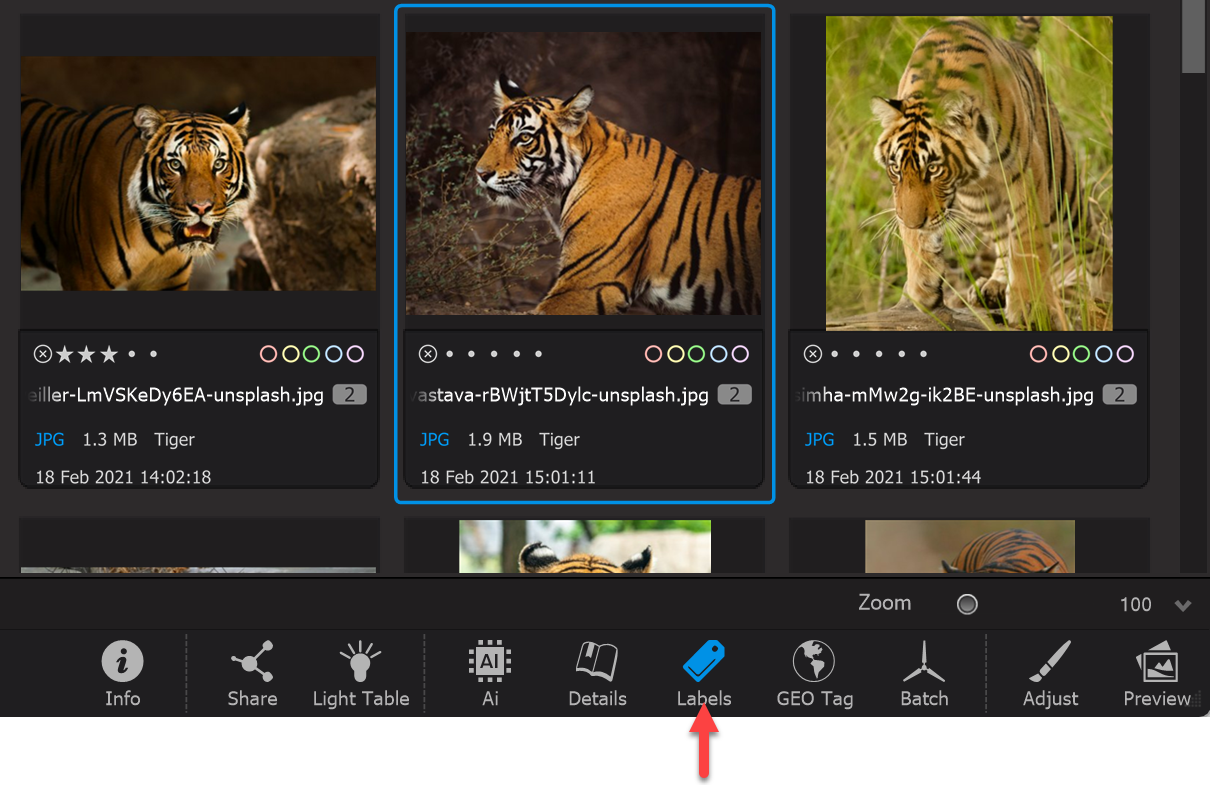Toggle red label on eiller-LmVSKeDy6EA photo
The height and width of the screenshot is (785, 1210).
[x=268, y=354]
